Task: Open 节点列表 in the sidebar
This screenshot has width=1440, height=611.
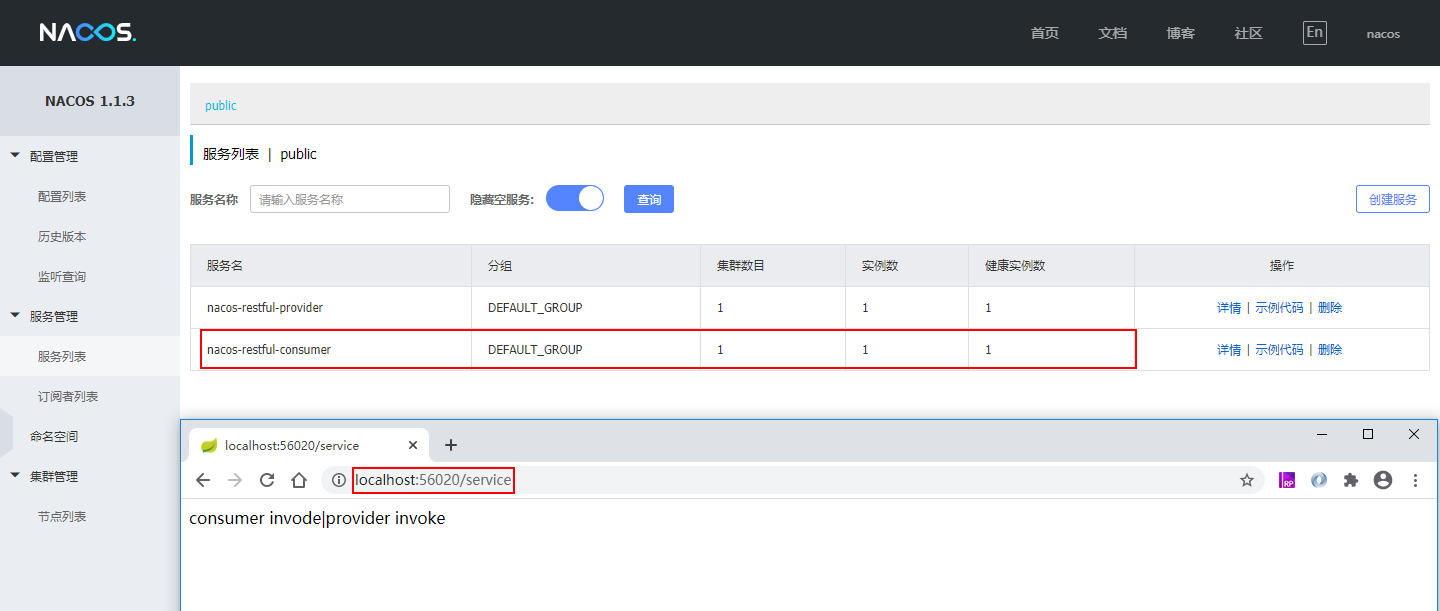Action: [62, 517]
